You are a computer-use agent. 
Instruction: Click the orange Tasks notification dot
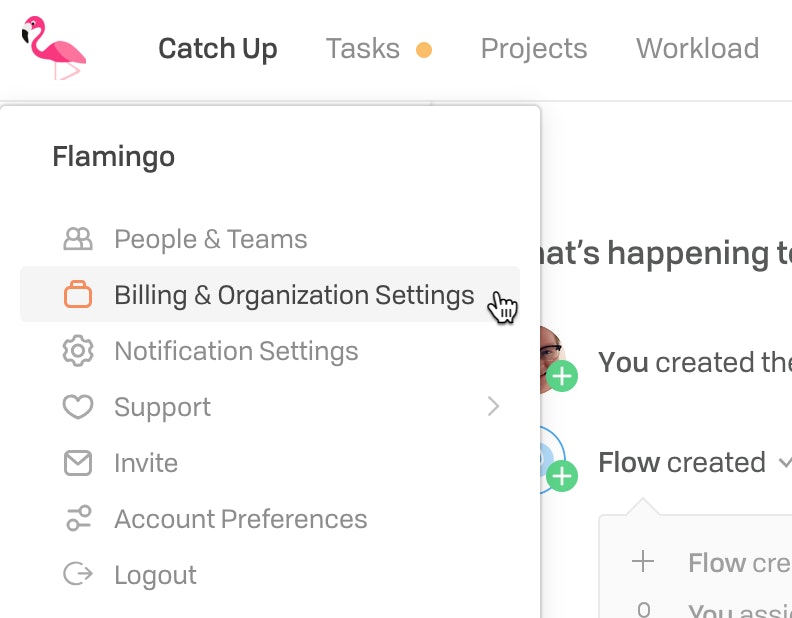424,50
